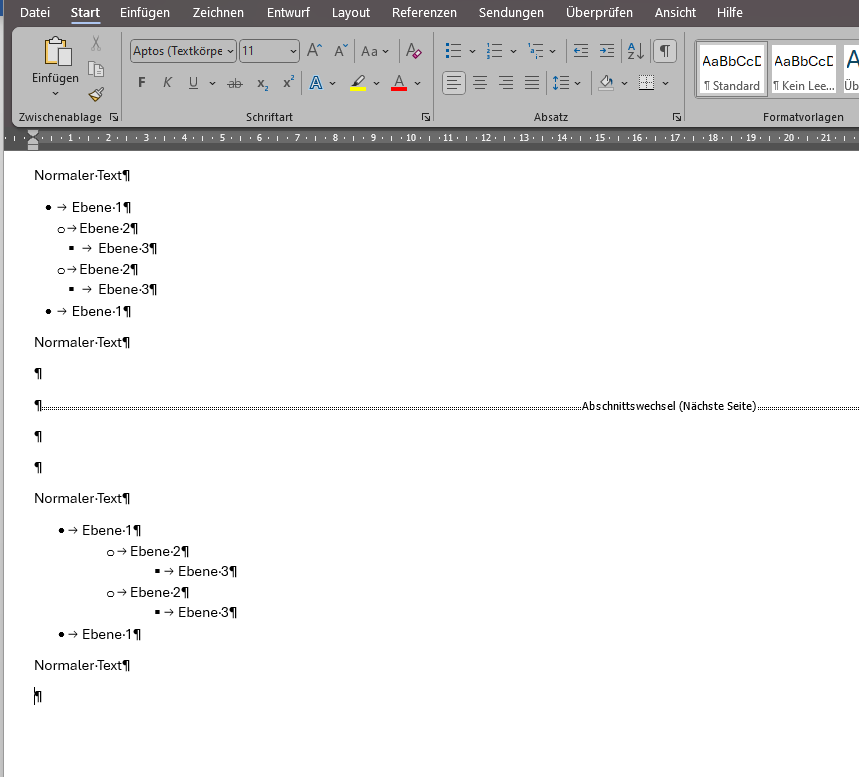Toggle subscript formatting
This screenshot has height=777, width=859.
tap(262, 83)
